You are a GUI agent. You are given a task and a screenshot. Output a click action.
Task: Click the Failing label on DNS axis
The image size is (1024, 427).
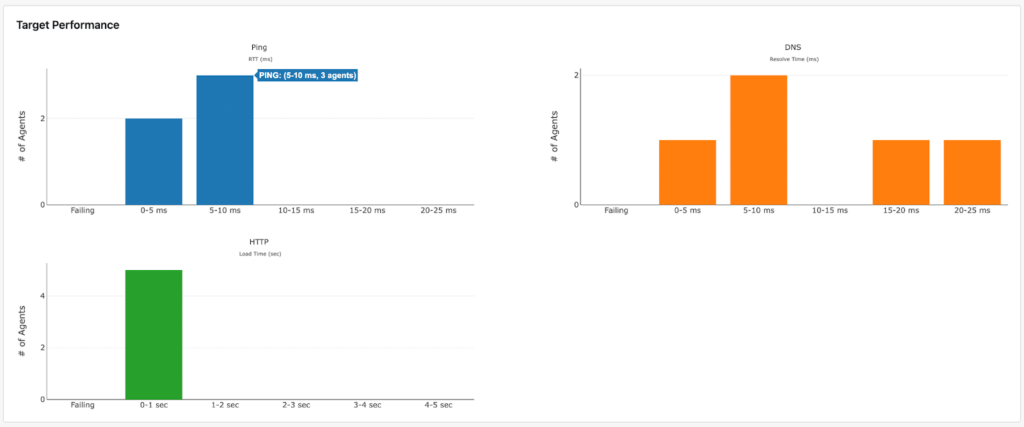tap(616, 211)
